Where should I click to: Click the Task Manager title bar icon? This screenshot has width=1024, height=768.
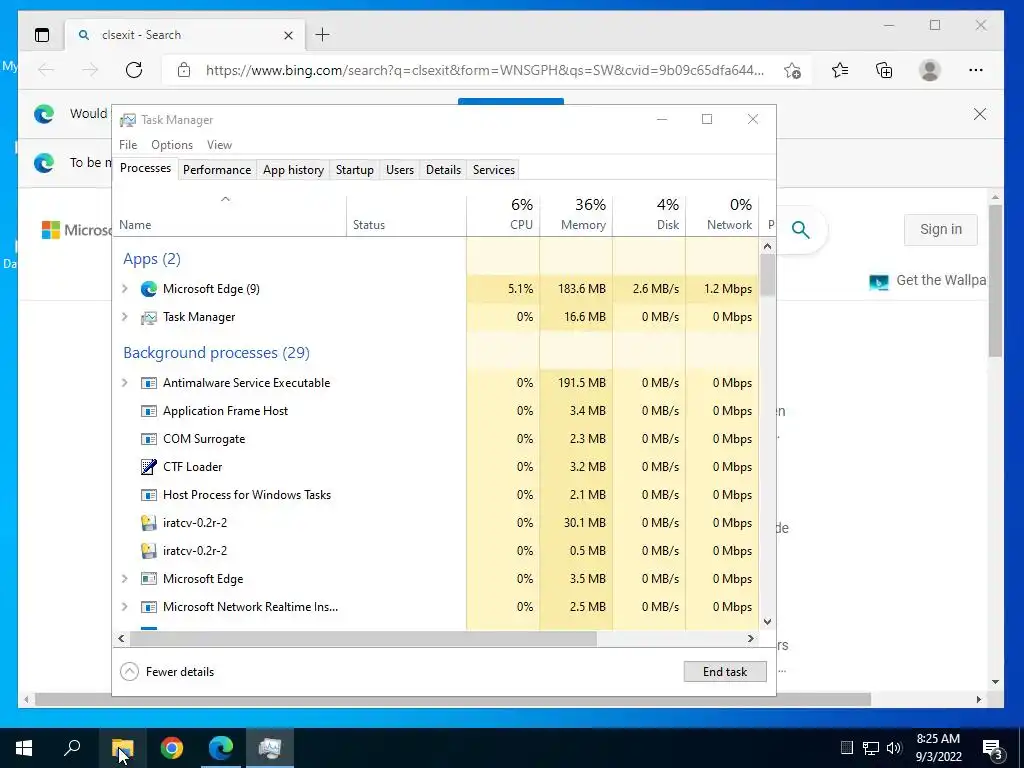click(x=128, y=120)
